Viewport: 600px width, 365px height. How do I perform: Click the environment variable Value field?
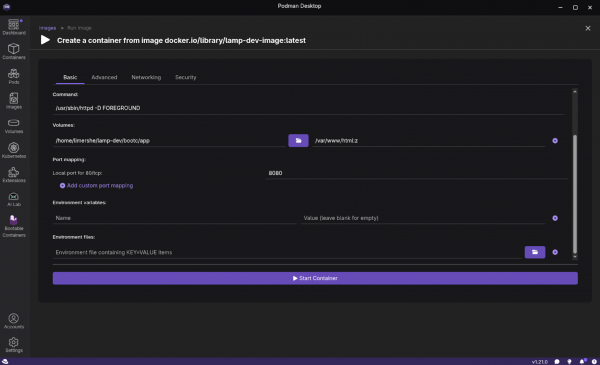pos(423,218)
